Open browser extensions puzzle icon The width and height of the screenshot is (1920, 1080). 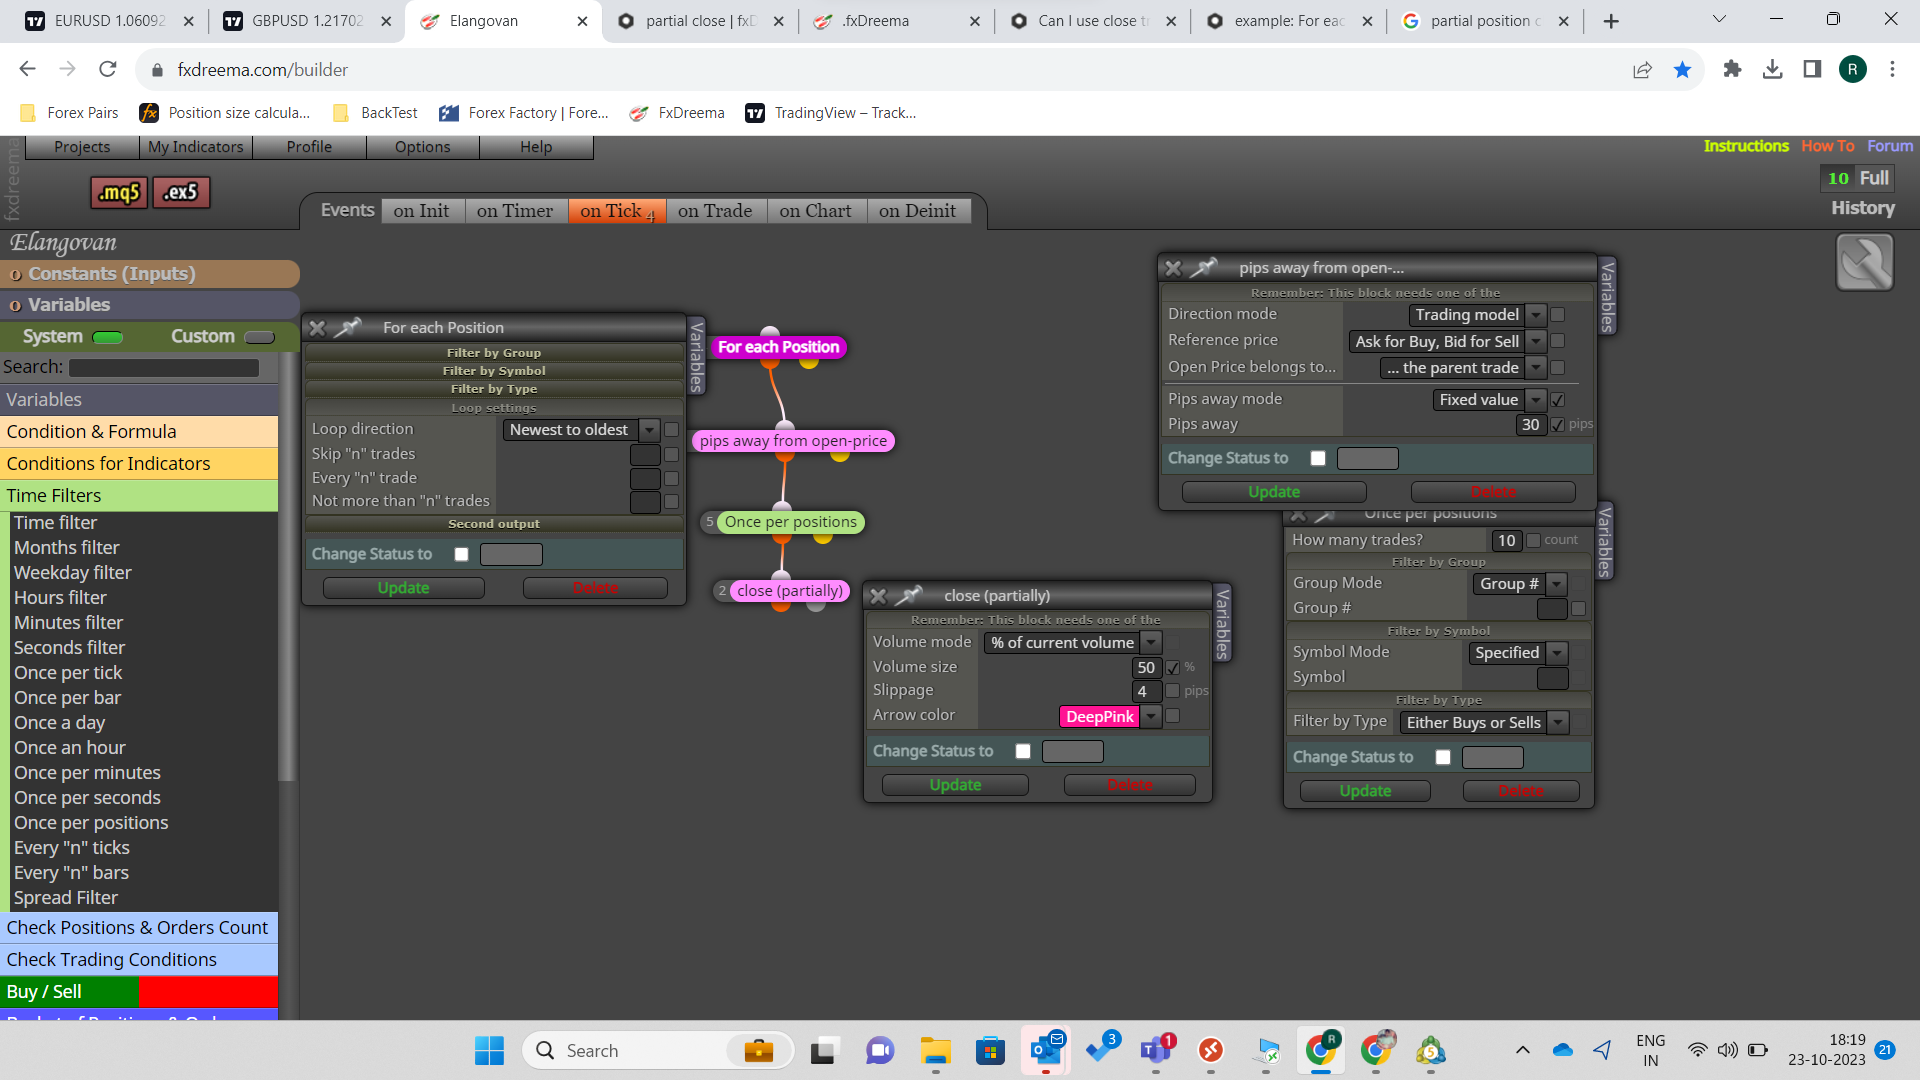pos(1732,69)
